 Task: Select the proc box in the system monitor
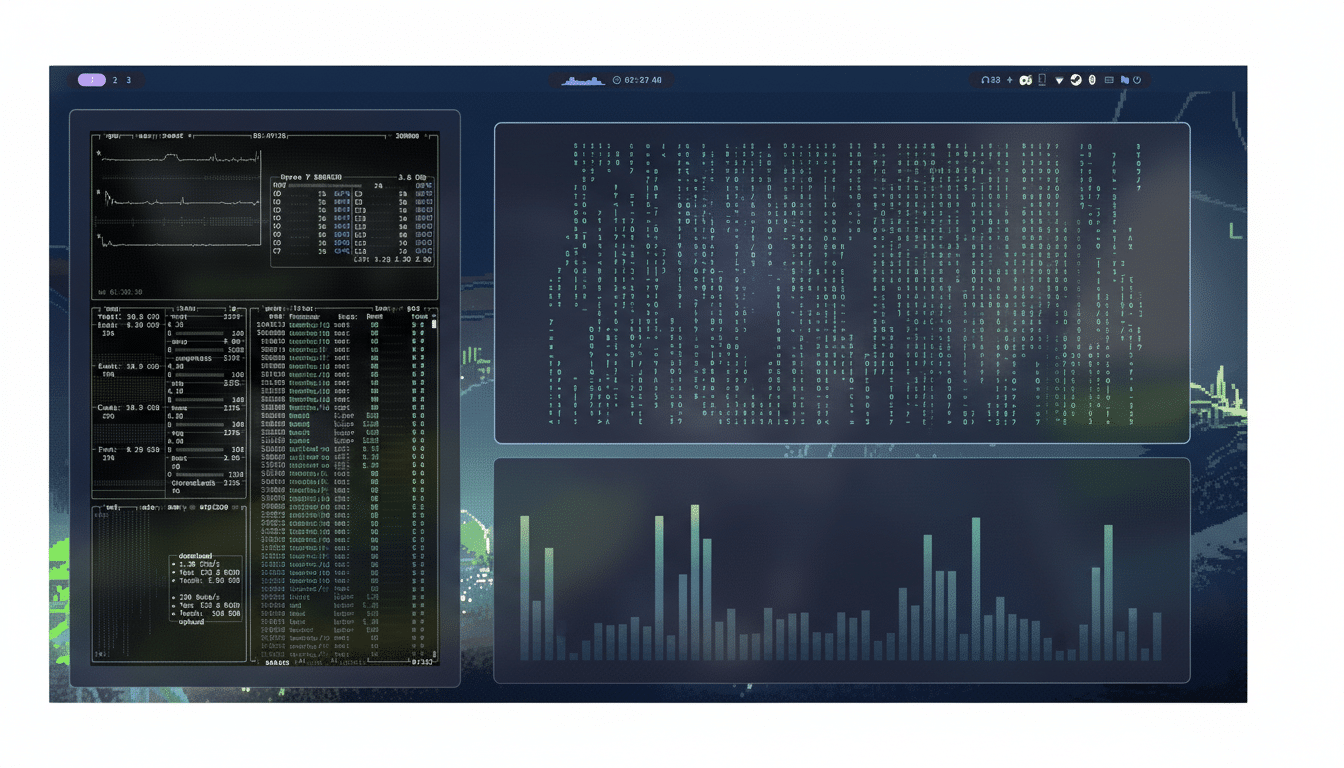pyautogui.click(x=270, y=306)
